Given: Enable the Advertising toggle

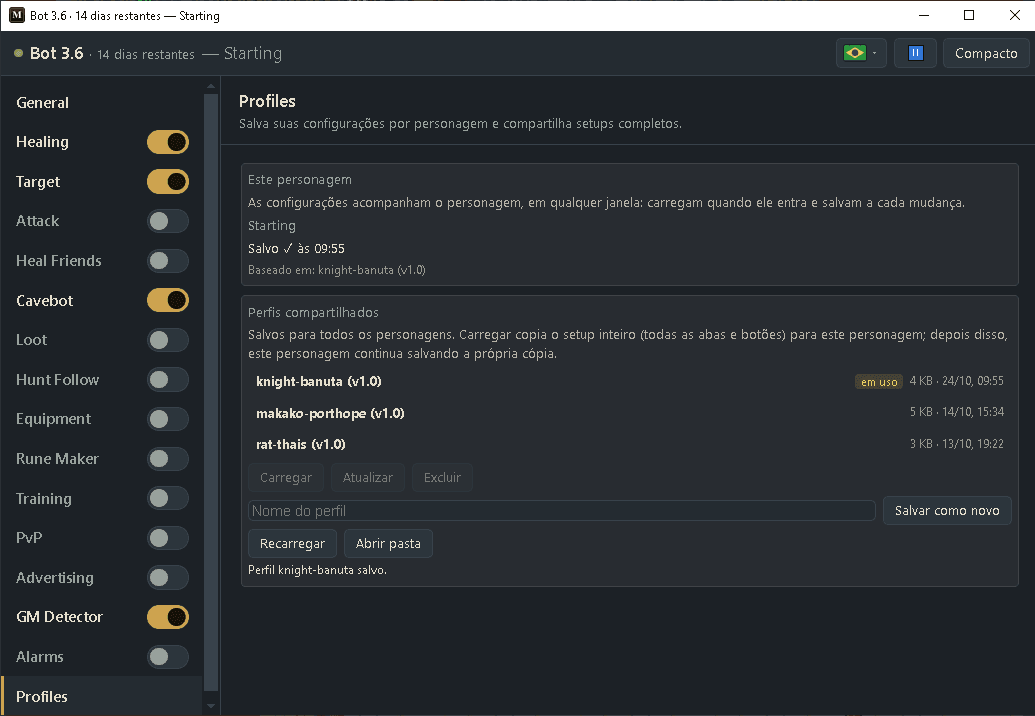Looking at the screenshot, I should coord(168,577).
